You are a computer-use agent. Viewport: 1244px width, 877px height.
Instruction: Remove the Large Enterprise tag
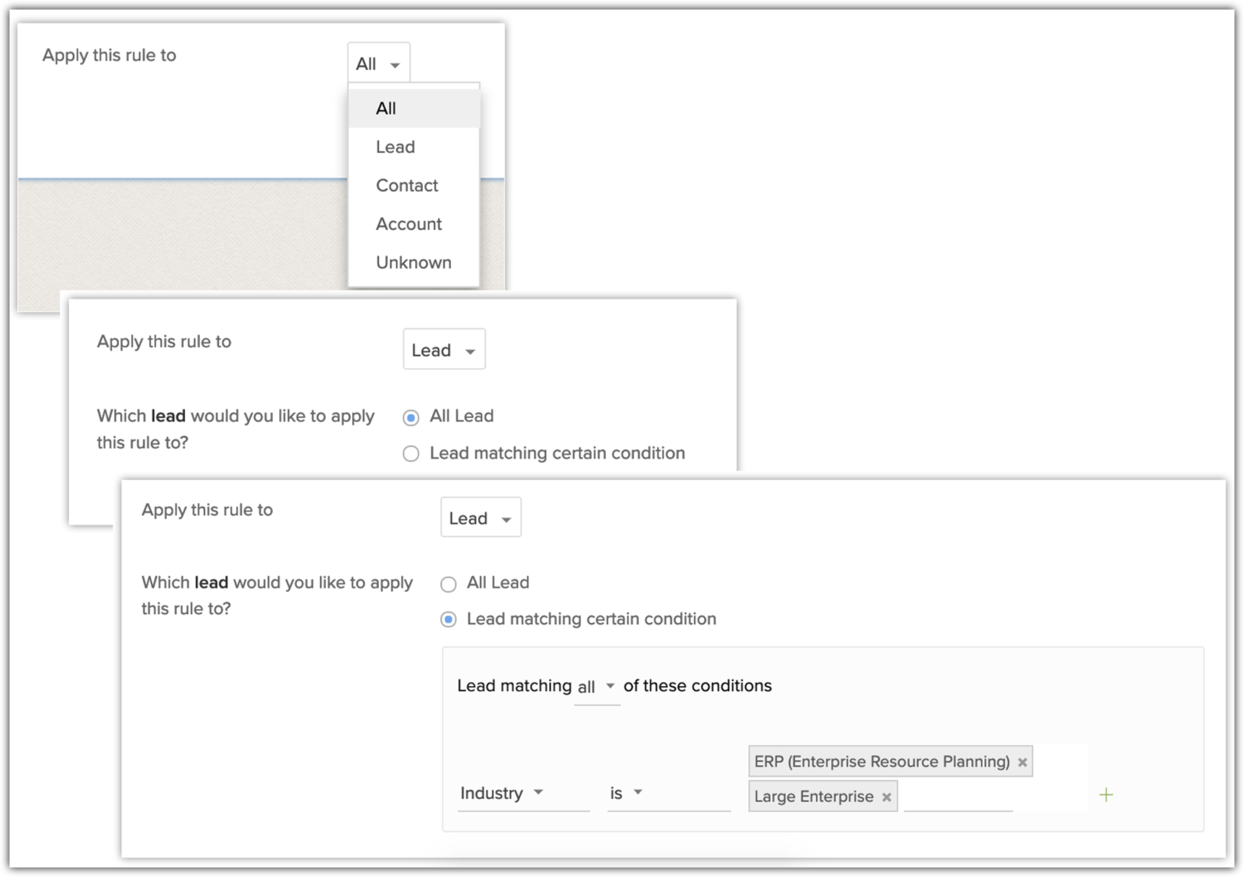tap(886, 797)
